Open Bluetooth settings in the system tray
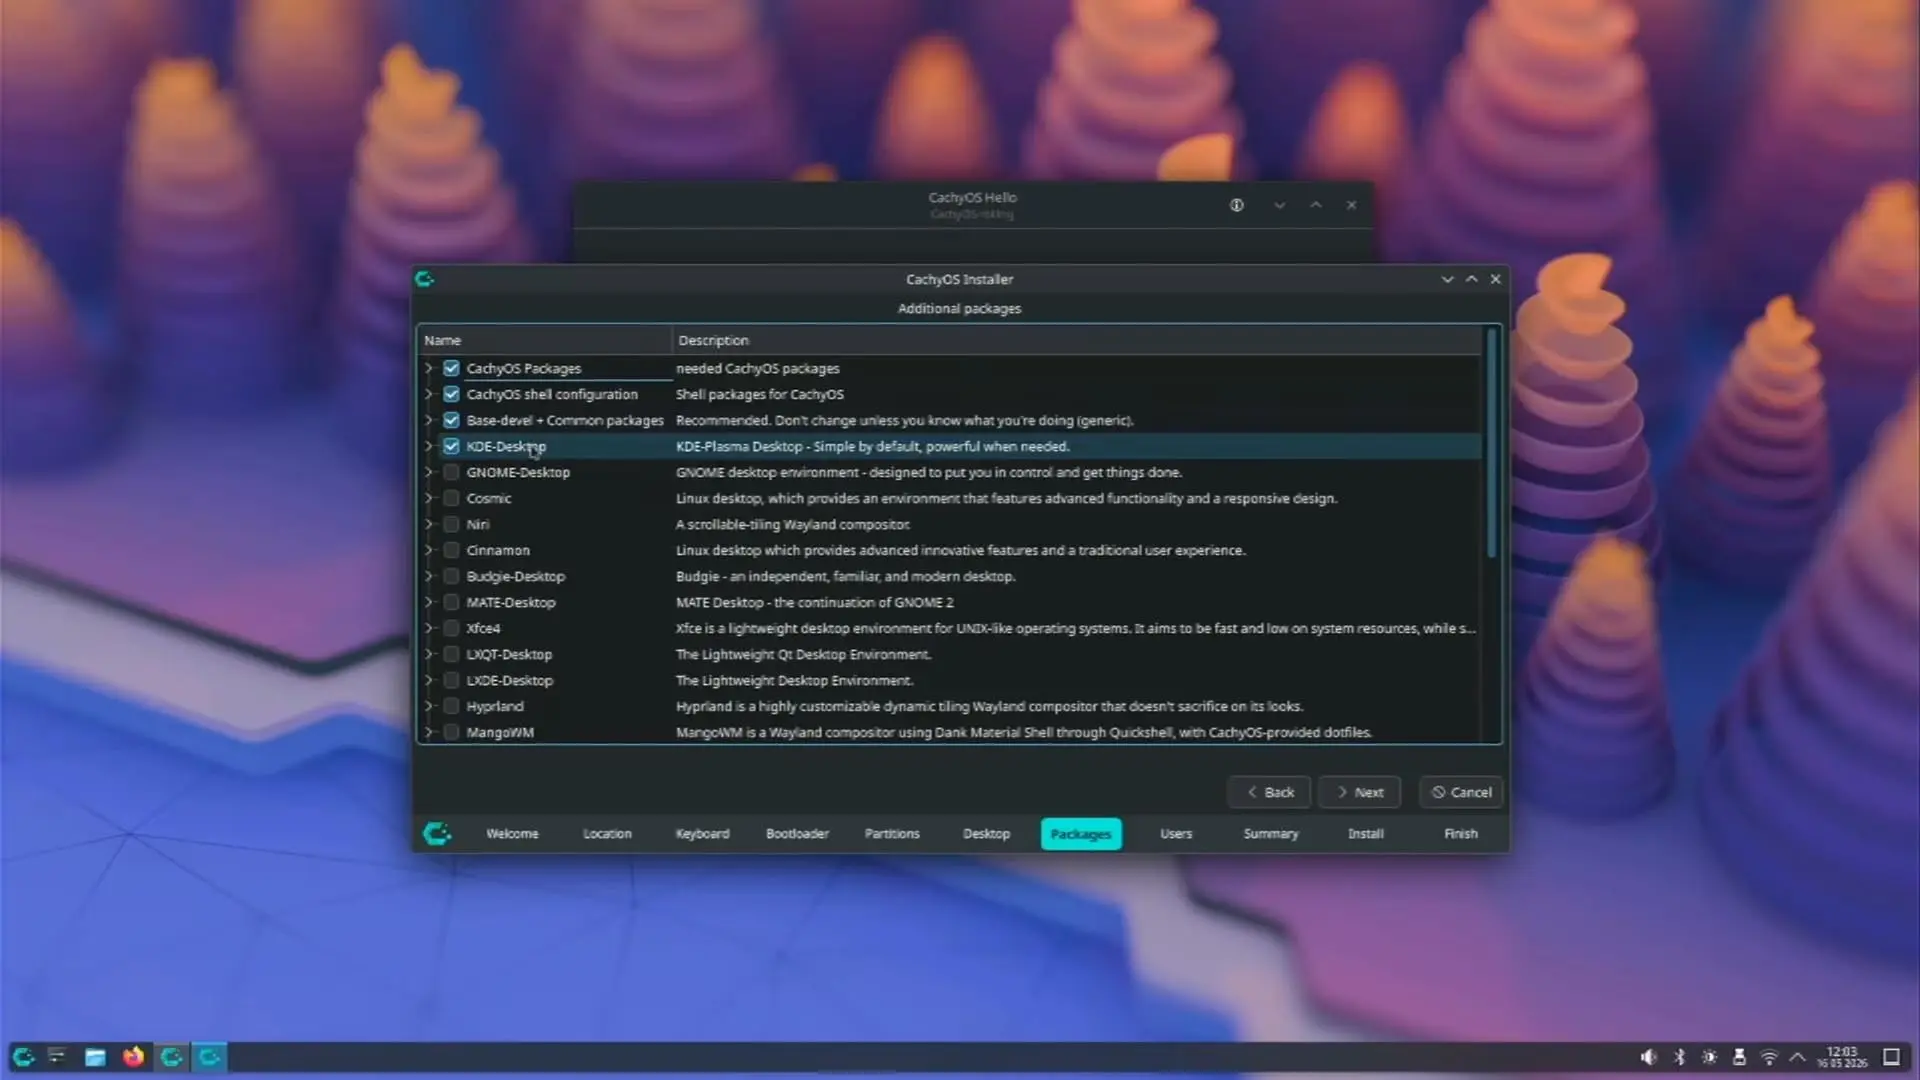1920x1080 pixels. (1680, 1057)
